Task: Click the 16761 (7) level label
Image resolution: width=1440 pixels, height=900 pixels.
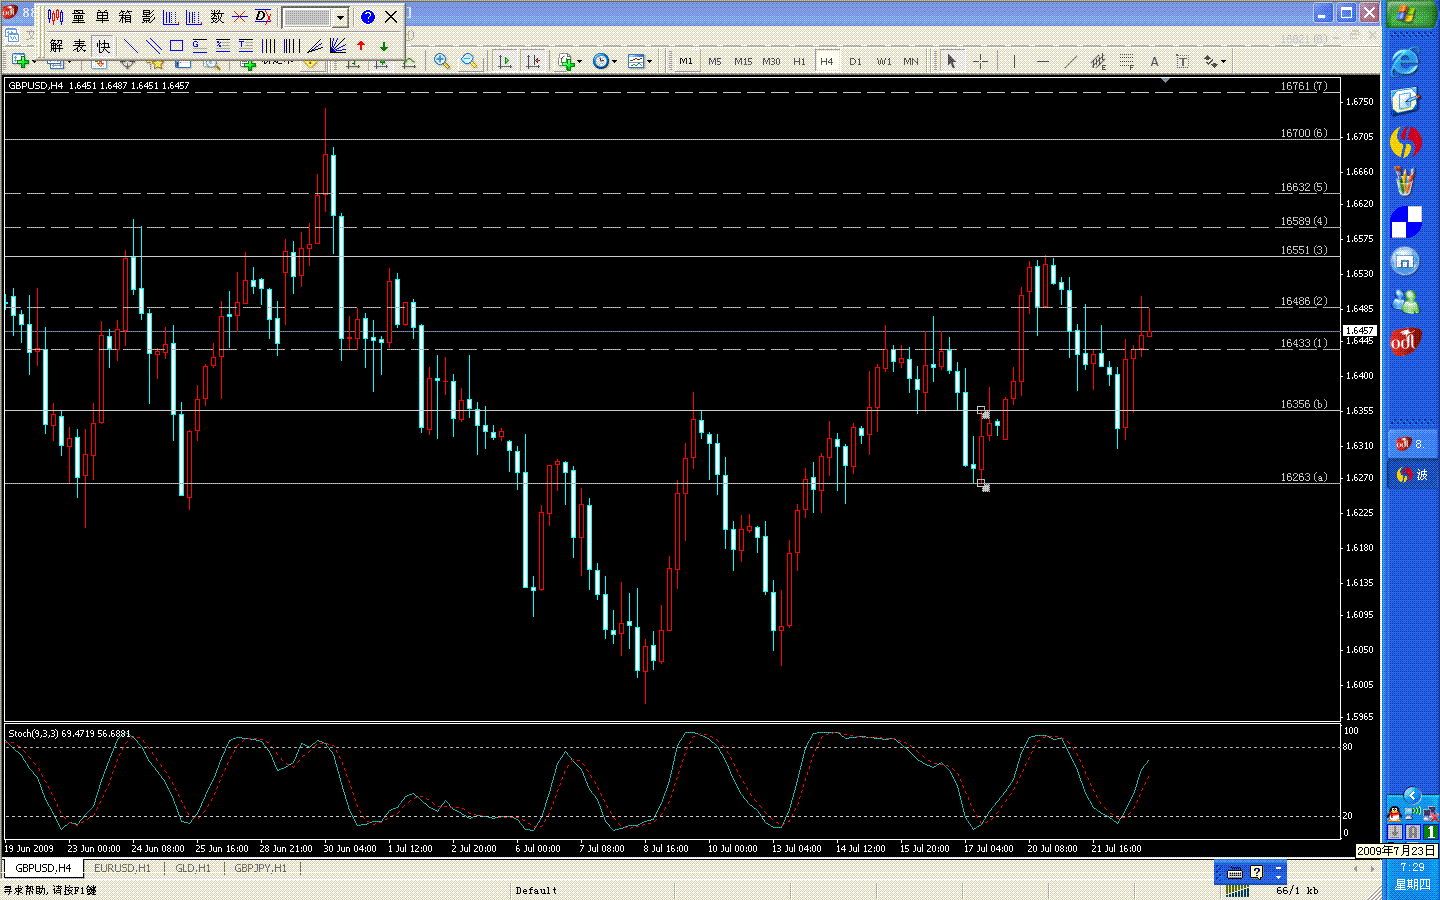Action: click(1304, 86)
